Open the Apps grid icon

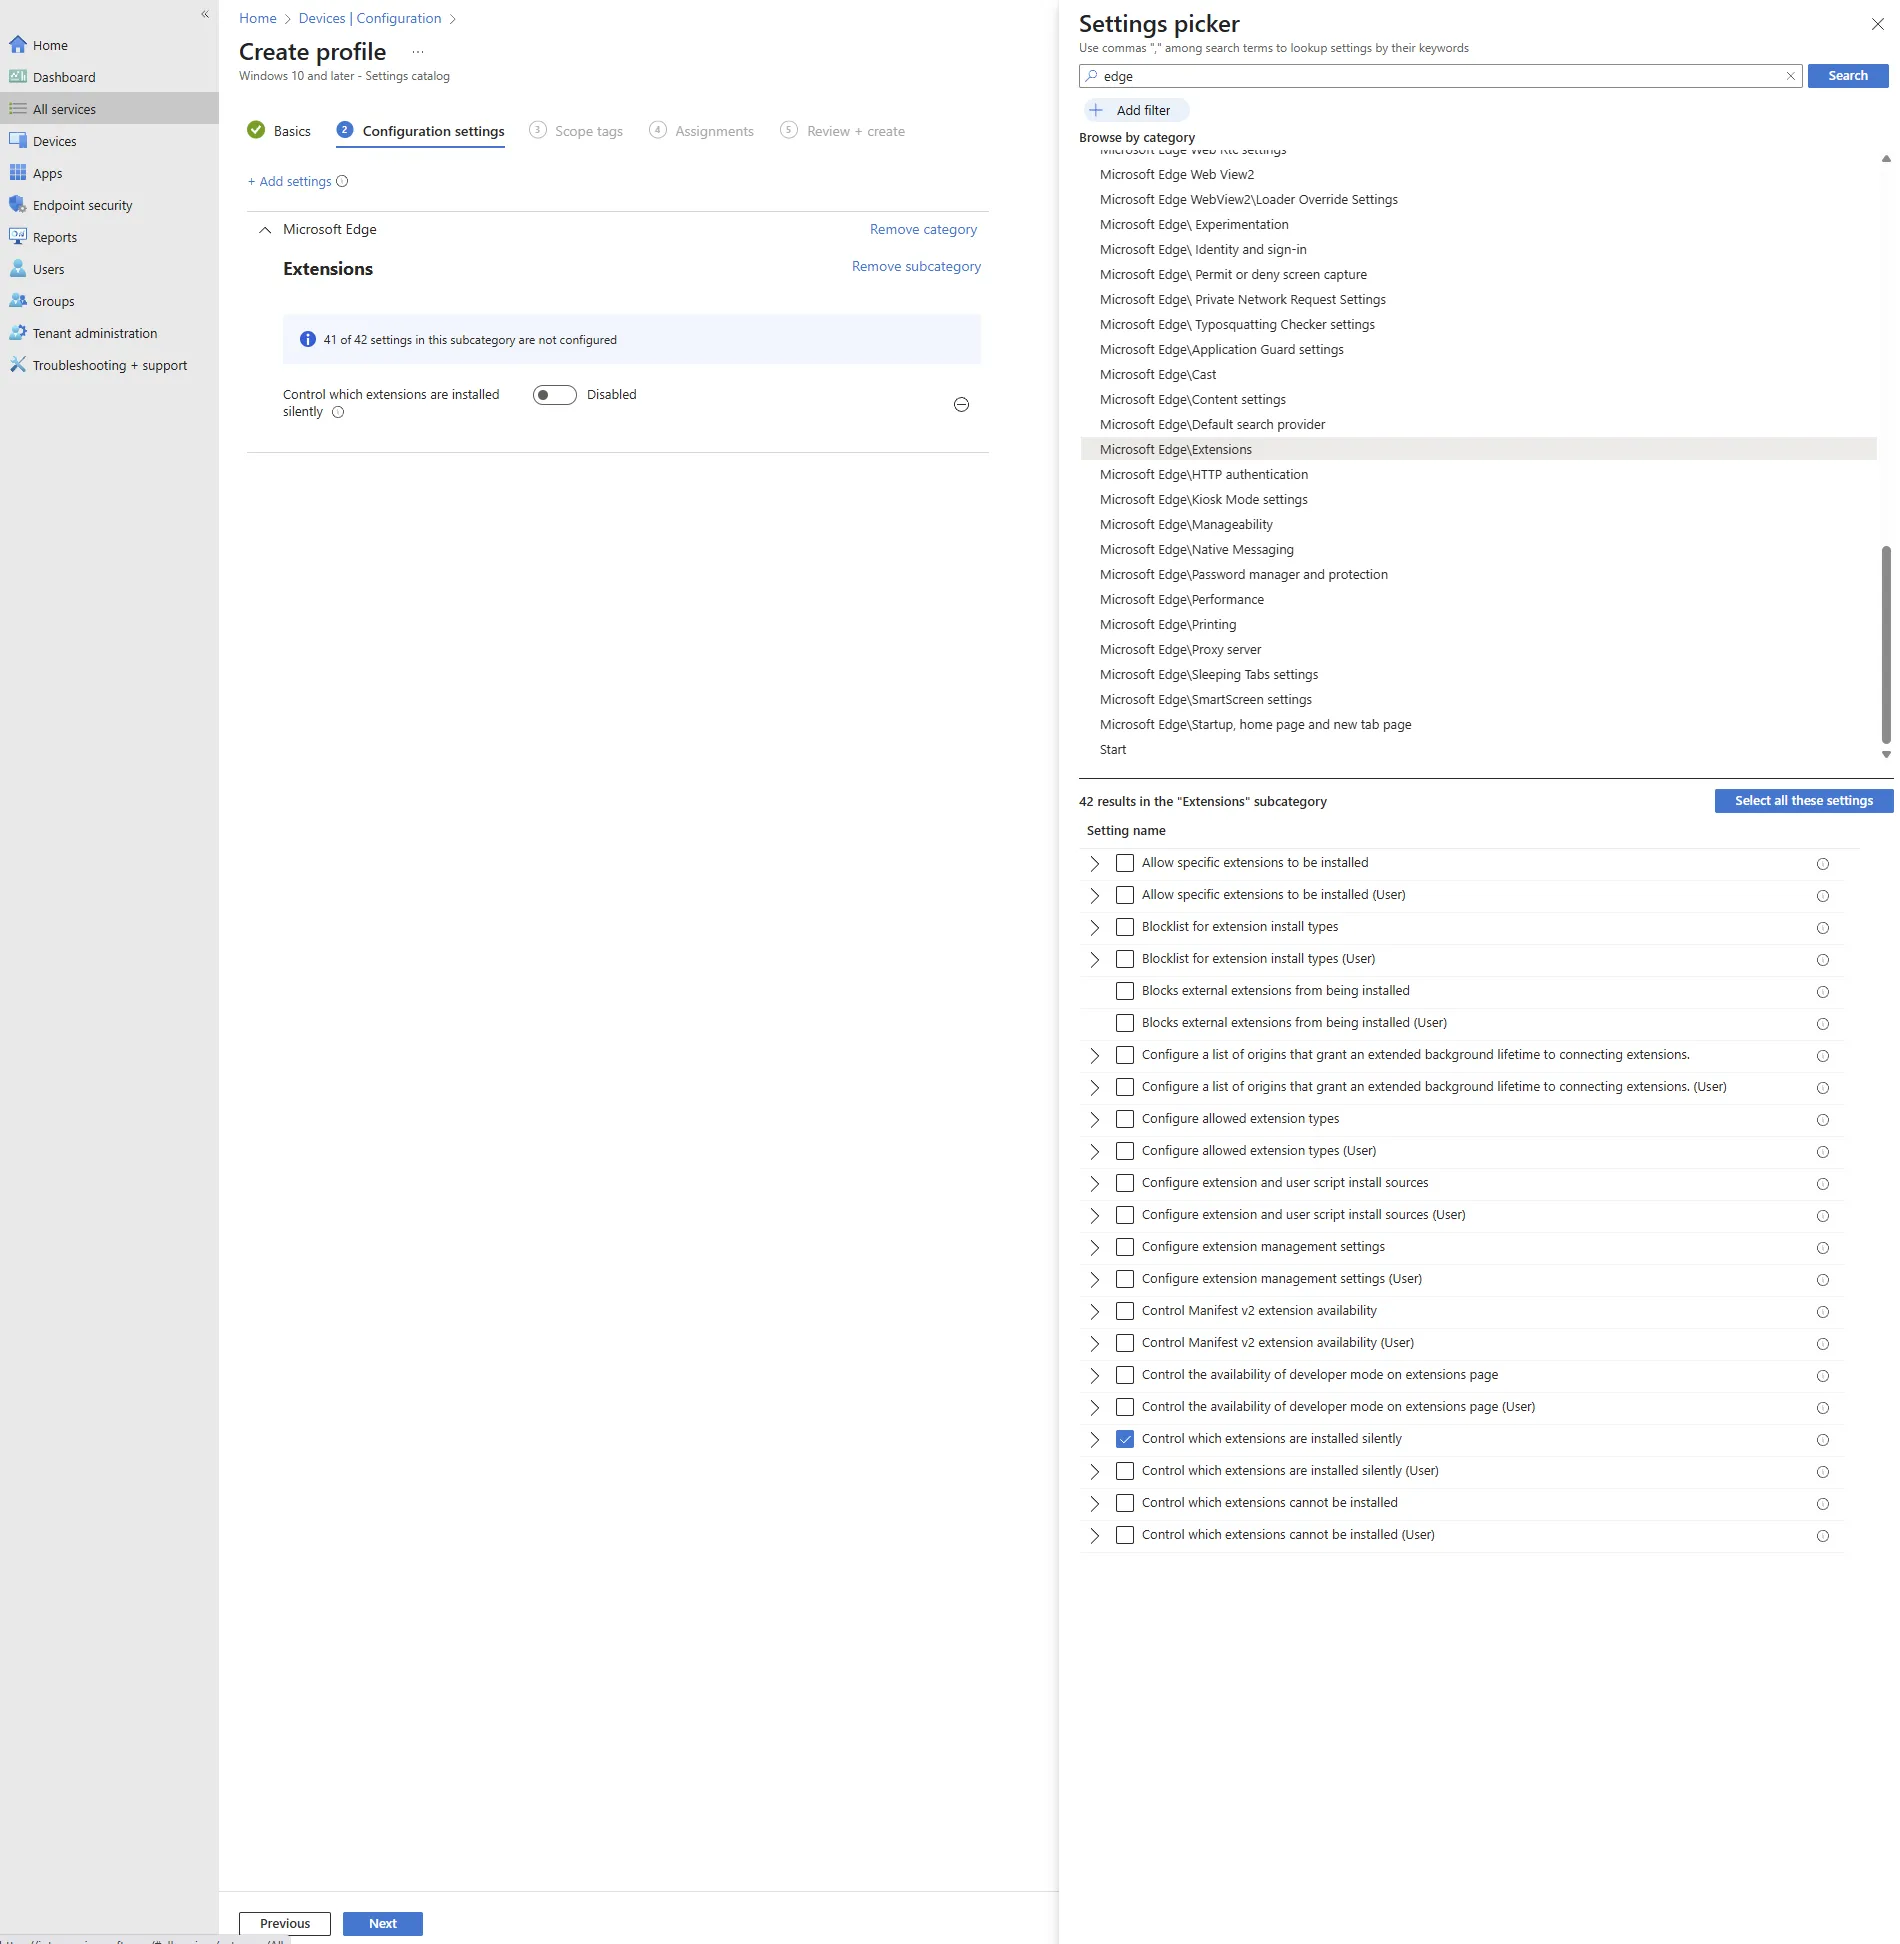(18, 173)
